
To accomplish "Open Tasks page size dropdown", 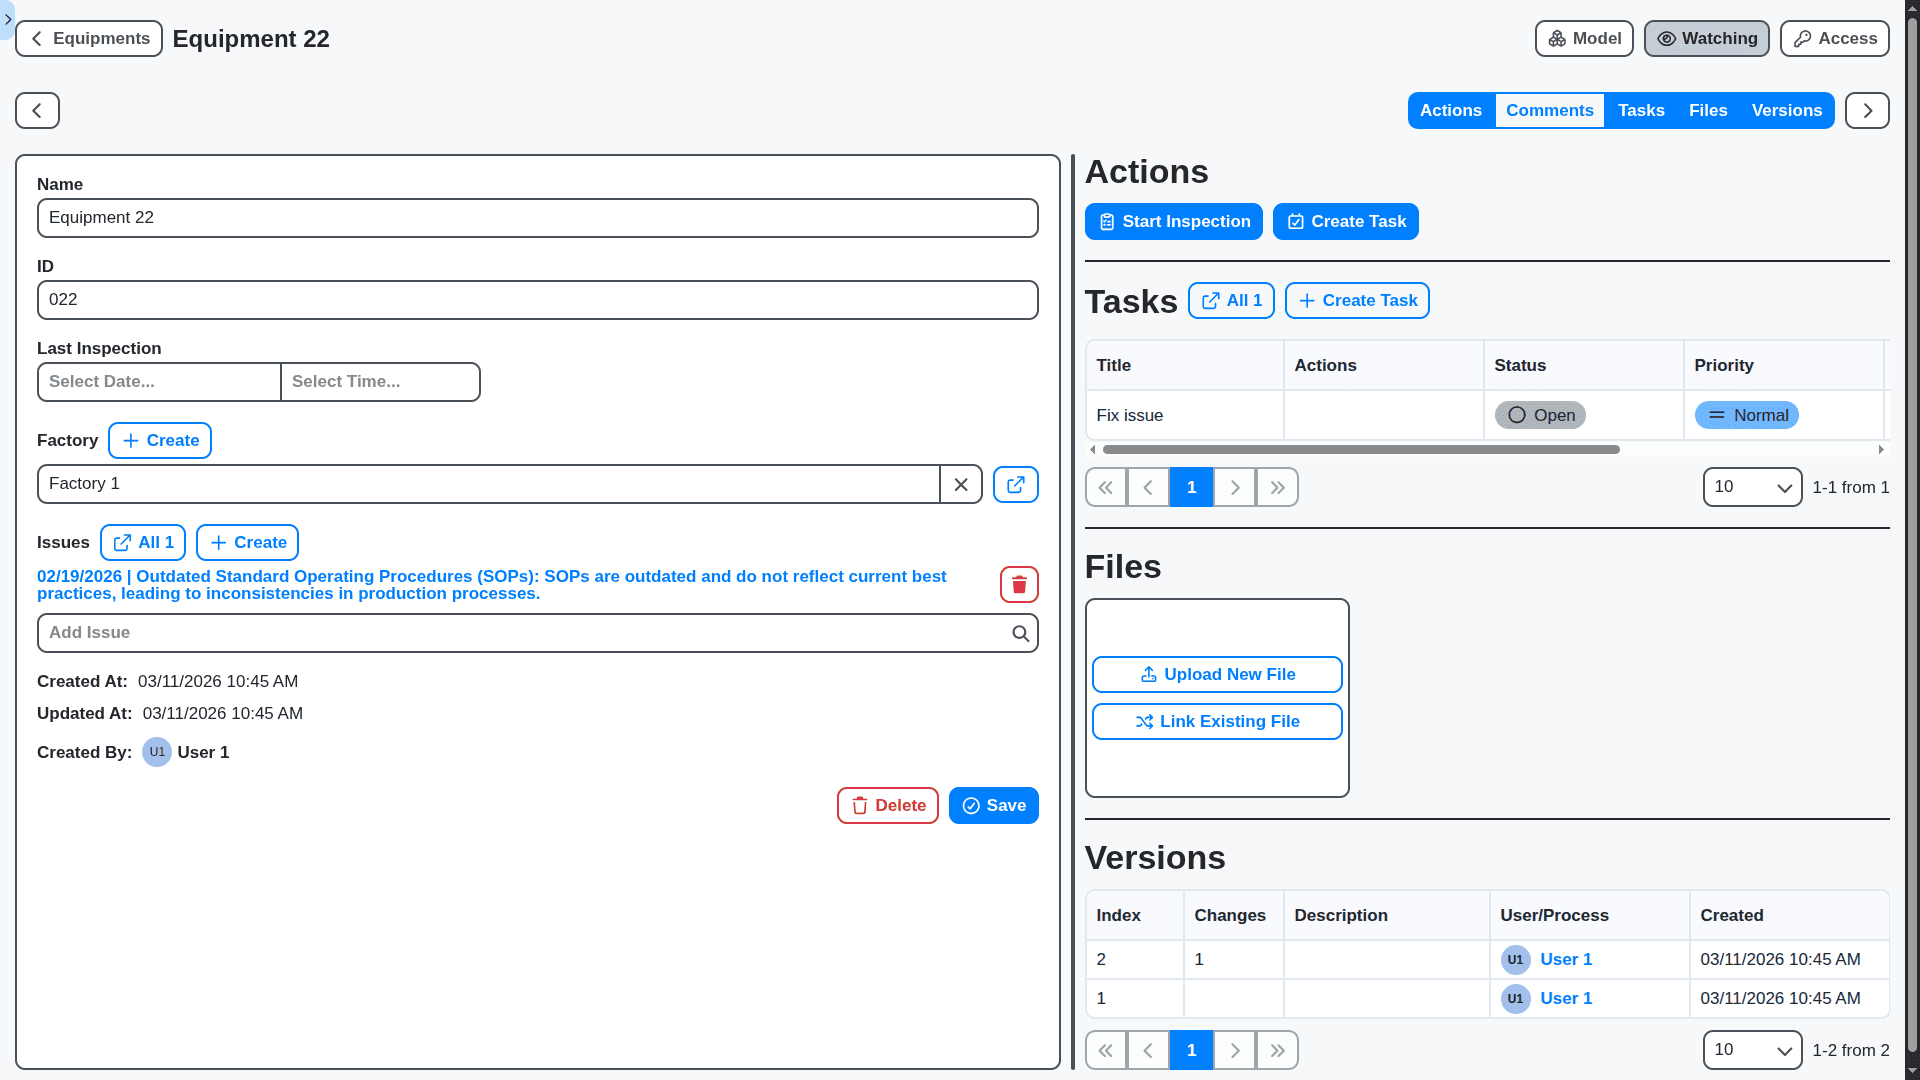I will point(1752,488).
